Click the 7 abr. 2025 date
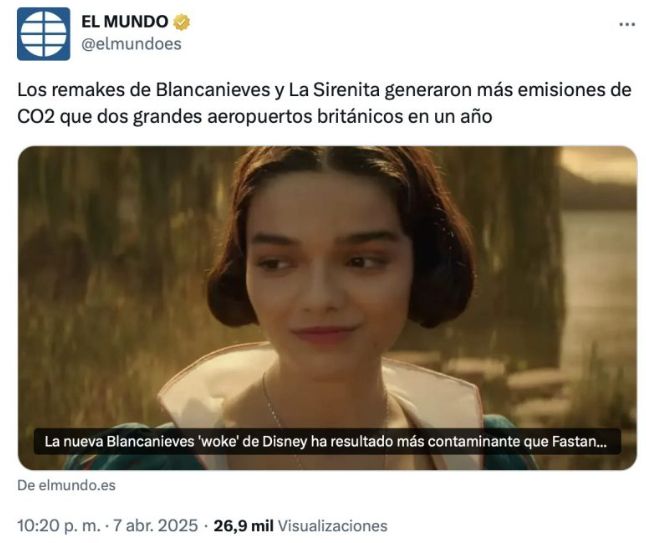 coord(155,526)
